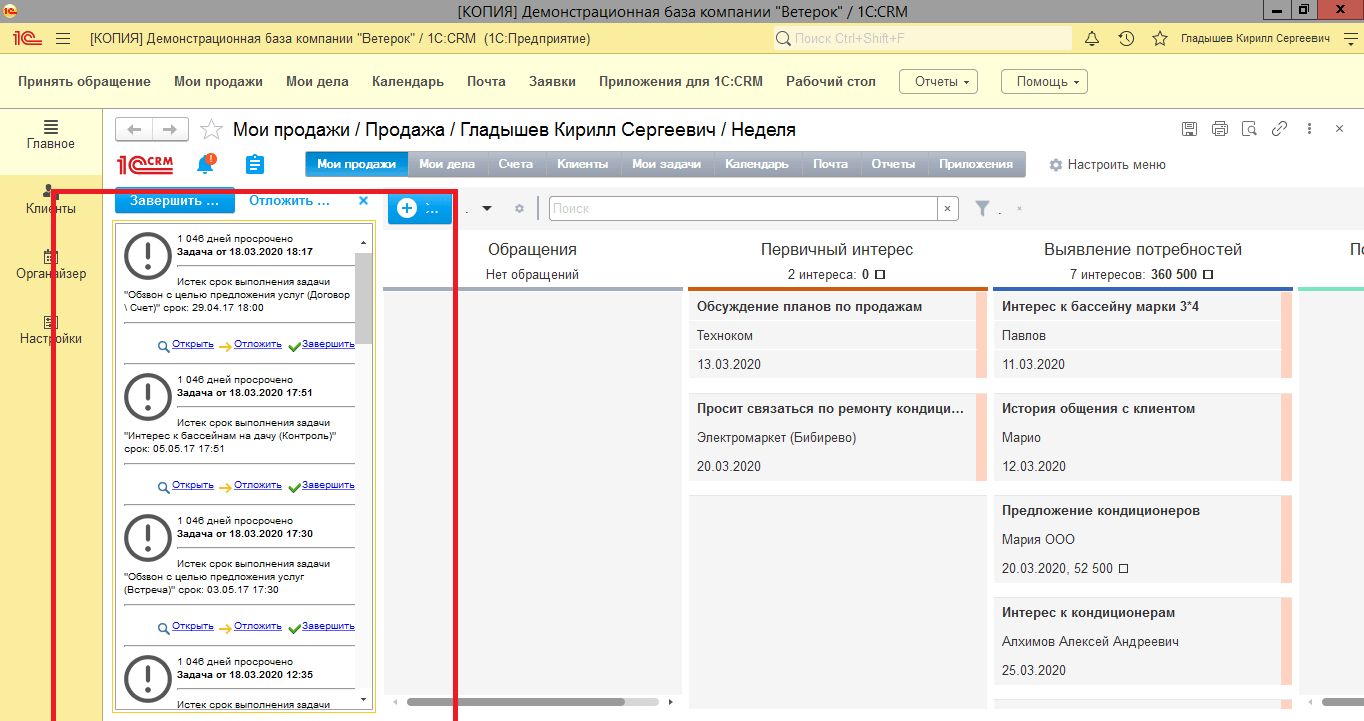Viewport: 1364px width, 721px height.
Task: Expand the Отчеты dropdown button
Action: click(938, 81)
